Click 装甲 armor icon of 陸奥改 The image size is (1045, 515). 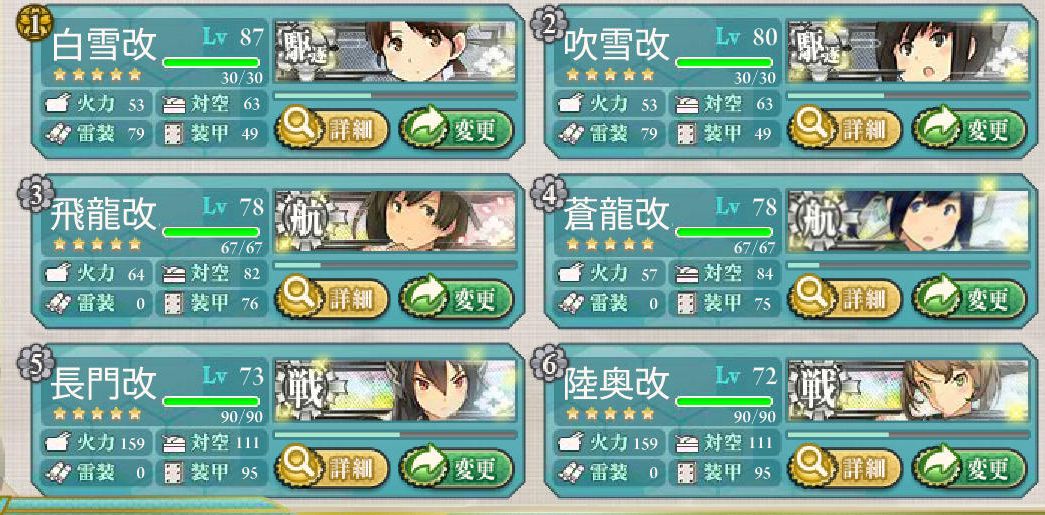tap(686, 473)
